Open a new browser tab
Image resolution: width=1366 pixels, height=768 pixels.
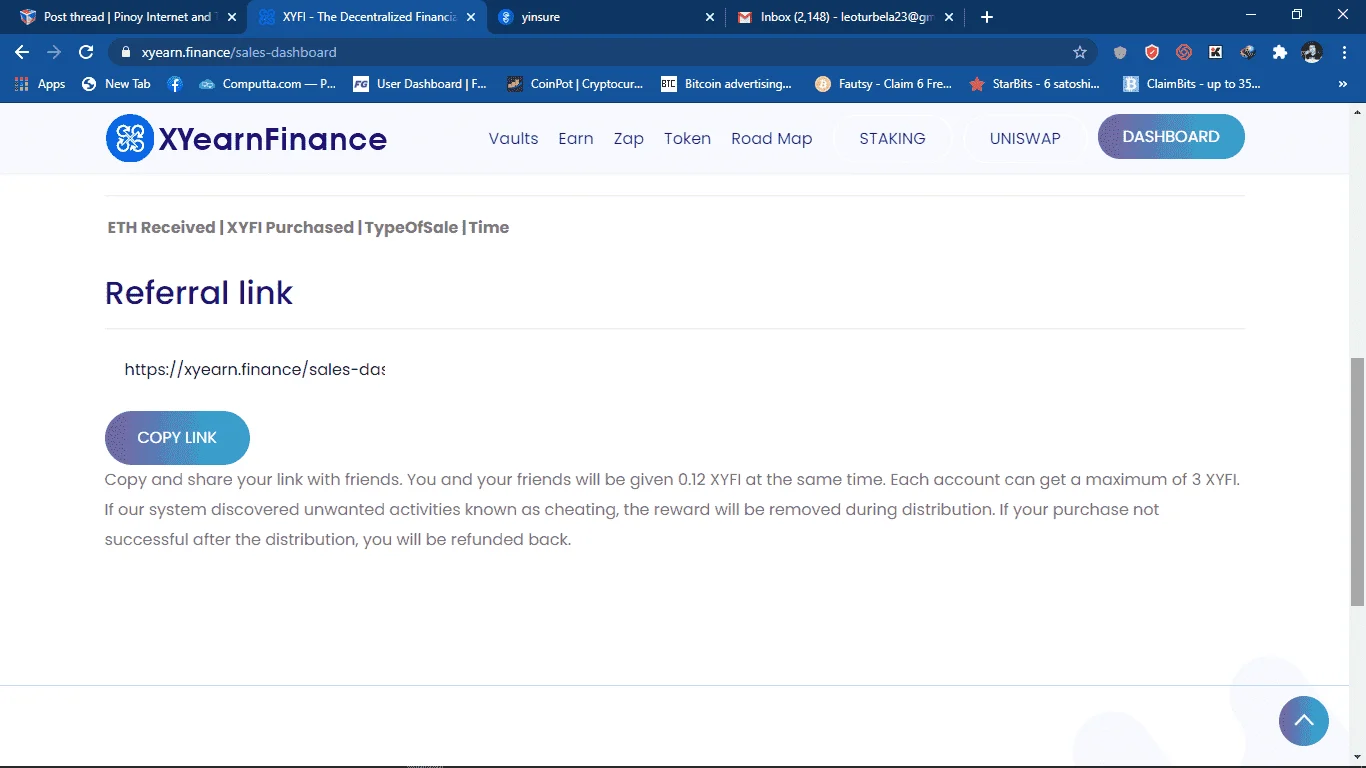(x=987, y=17)
